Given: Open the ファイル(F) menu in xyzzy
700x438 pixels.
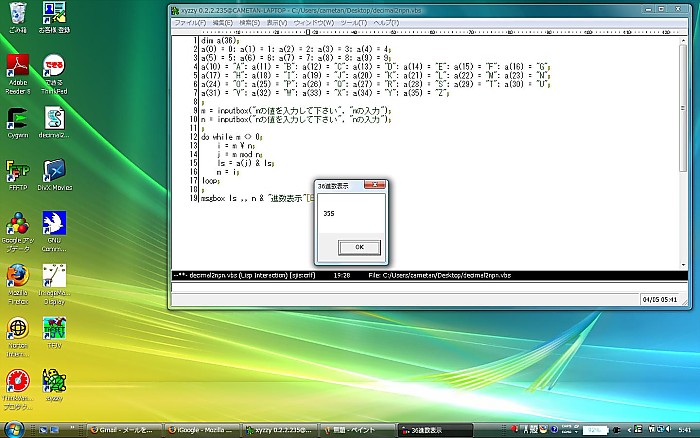Looking at the screenshot, I should click(190, 22).
